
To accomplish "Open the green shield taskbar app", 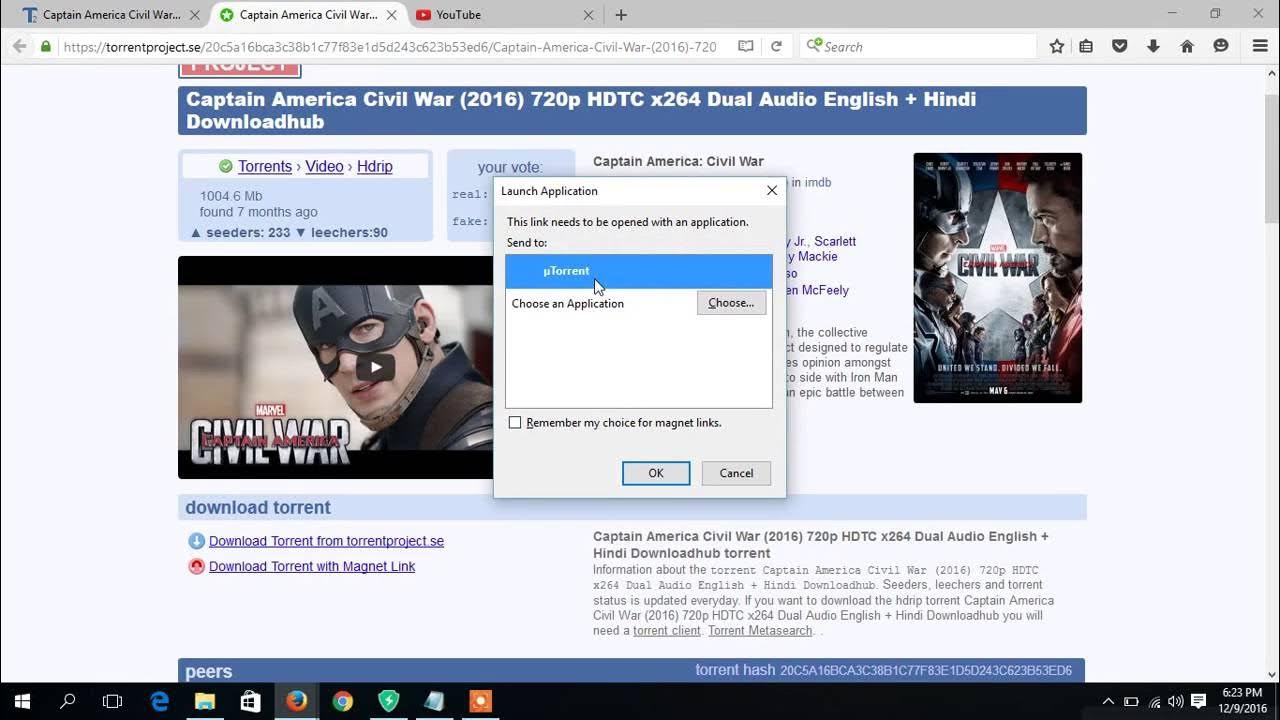I will (x=388, y=701).
